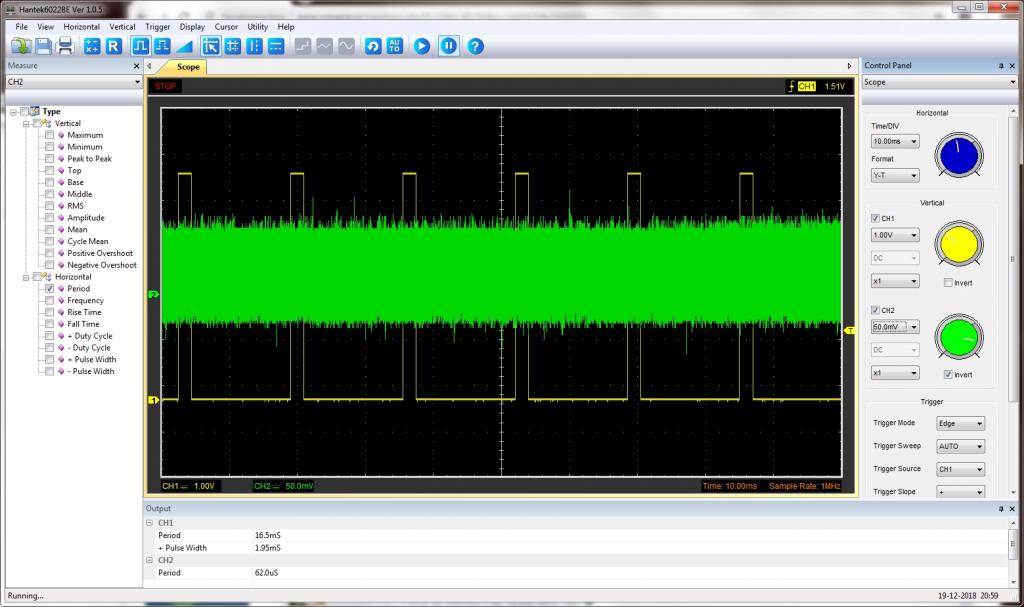Select the cursor arrow tool icon
The image size is (1024, 607).
[211, 46]
